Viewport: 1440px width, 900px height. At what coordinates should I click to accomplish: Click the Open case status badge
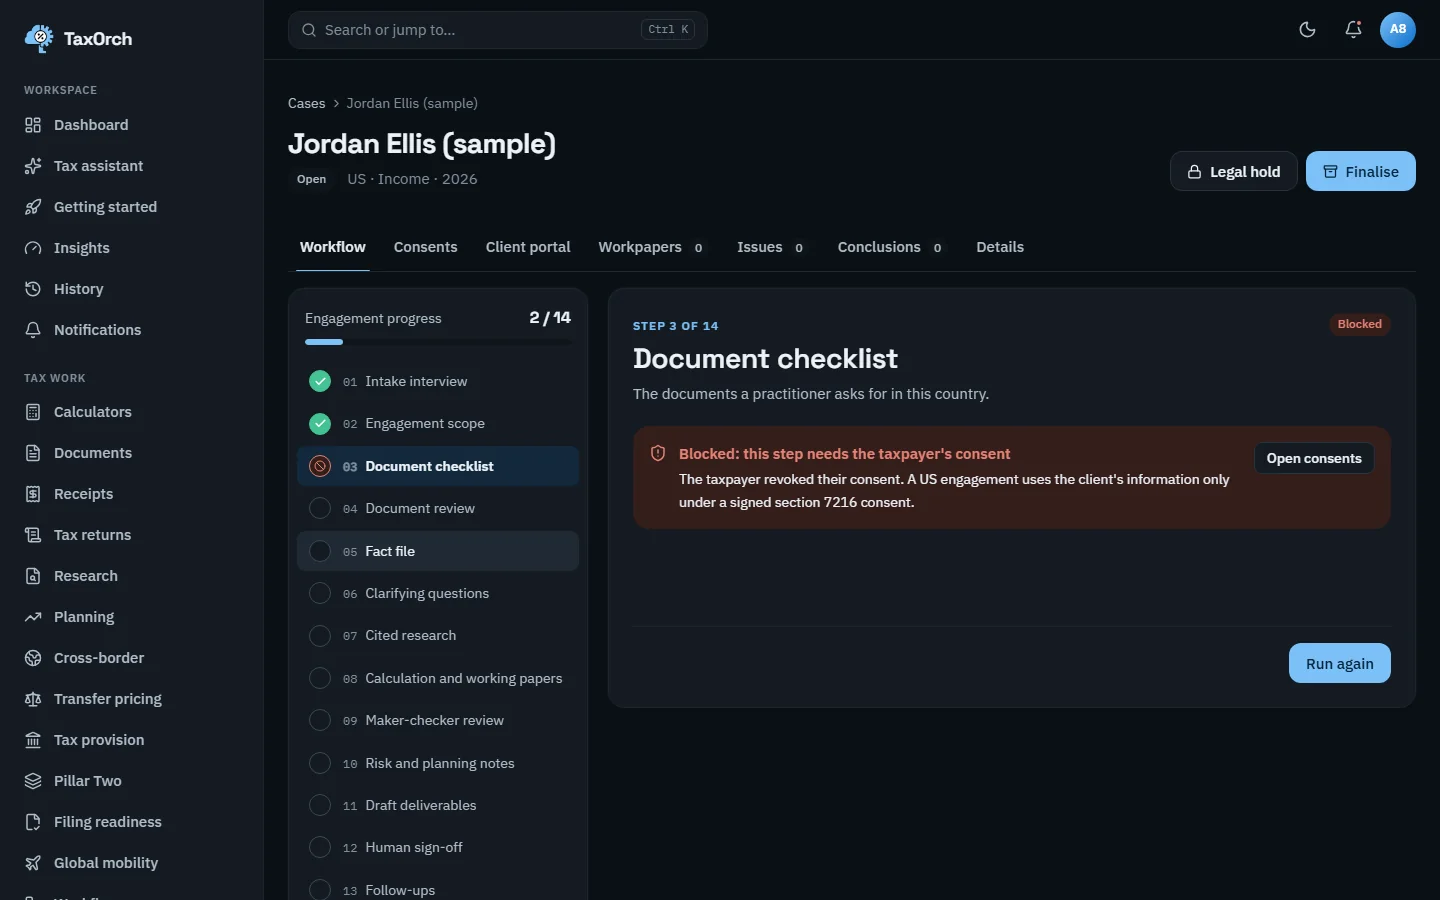click(x=312, y=179)
